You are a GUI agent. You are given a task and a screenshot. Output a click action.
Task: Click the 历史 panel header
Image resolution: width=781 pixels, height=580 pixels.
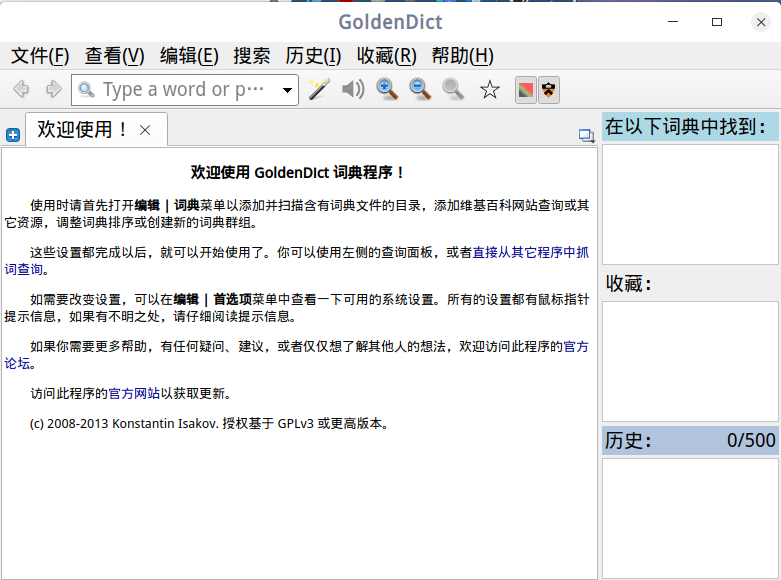click(690, 440)
